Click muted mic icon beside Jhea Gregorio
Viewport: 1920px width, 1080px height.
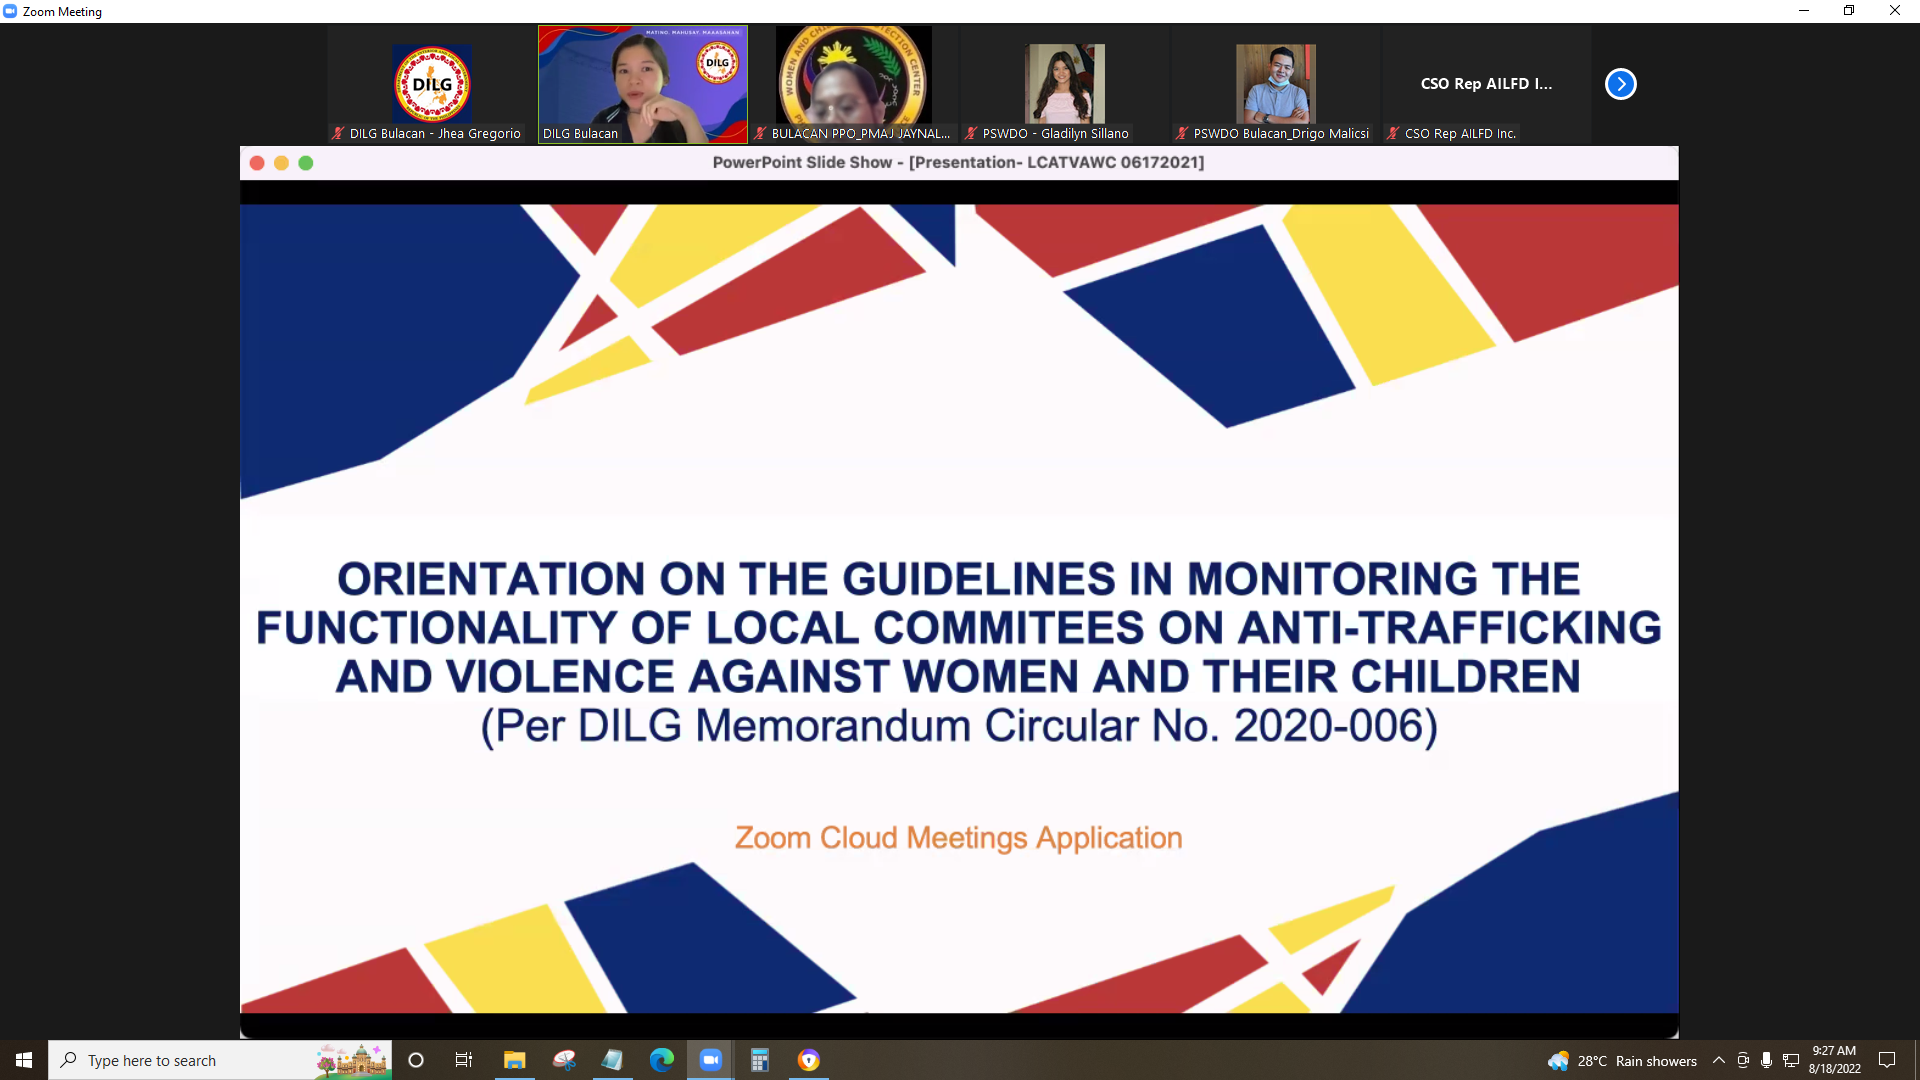coord(338,133)
